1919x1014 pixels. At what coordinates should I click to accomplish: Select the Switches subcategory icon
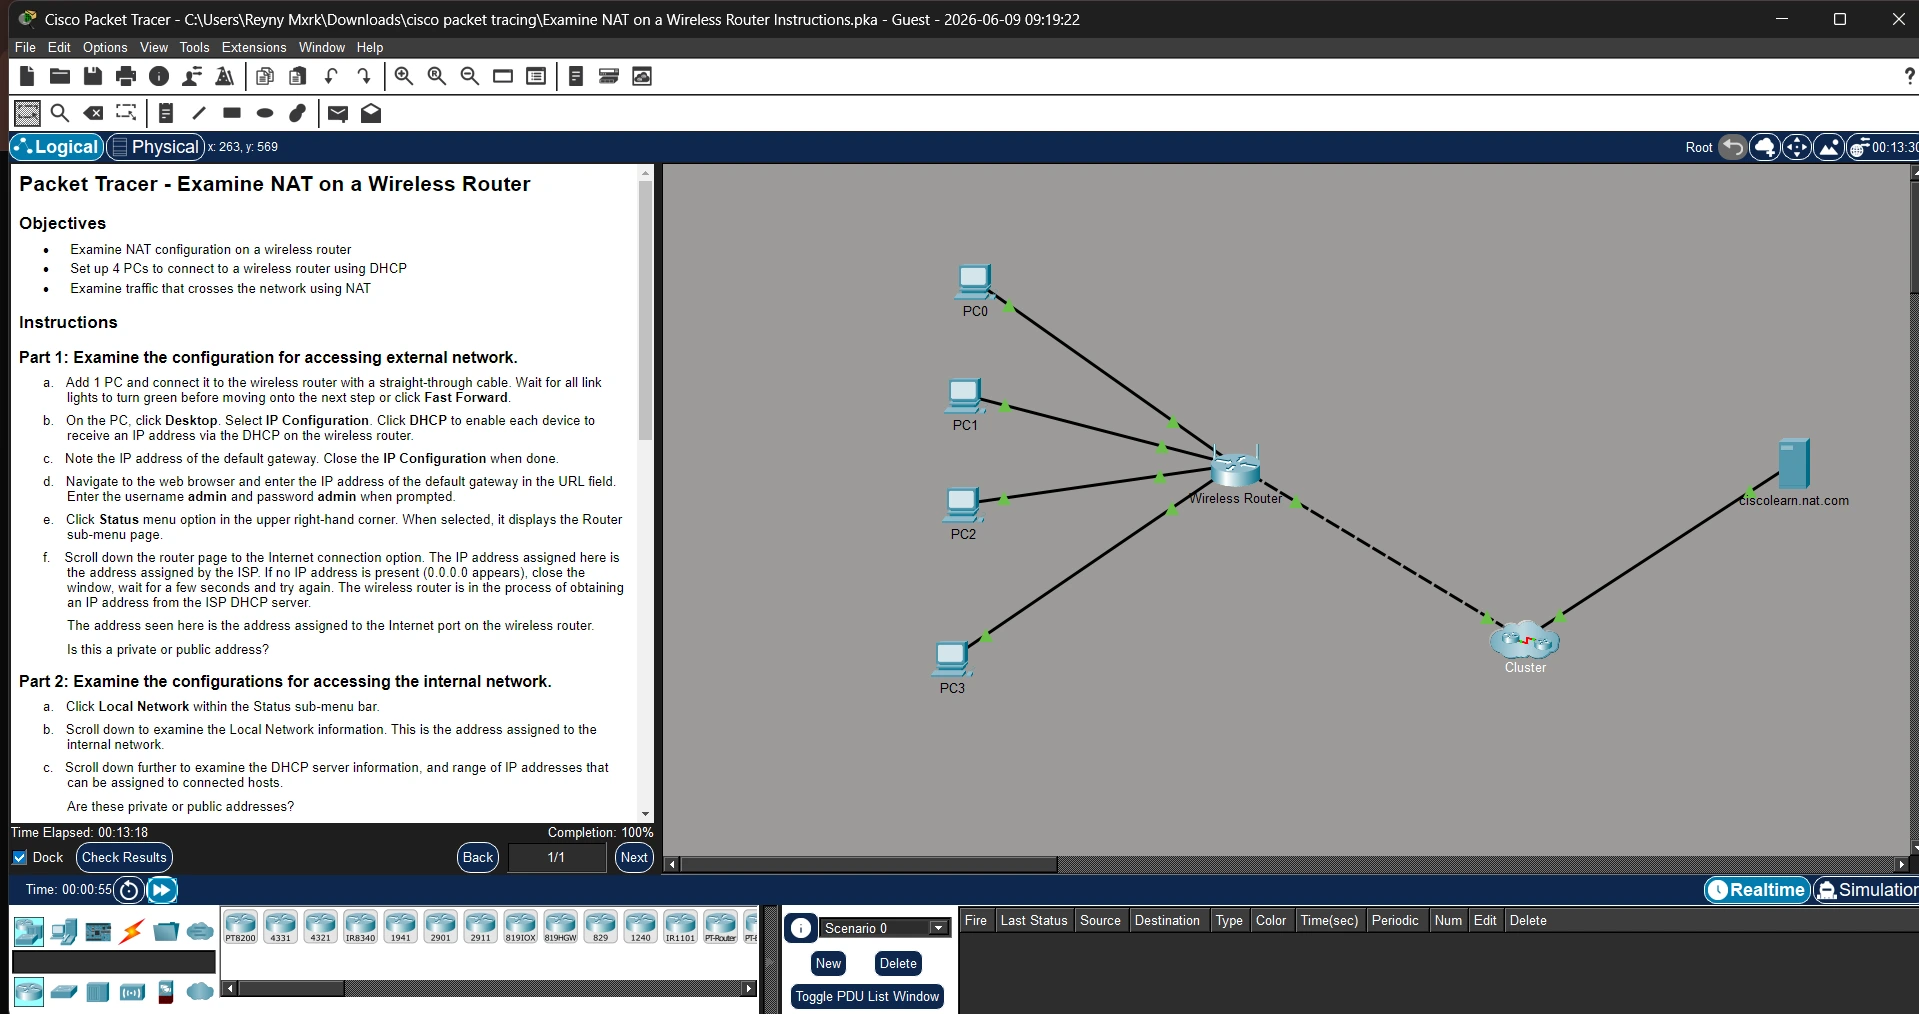(x=64, y=992)
